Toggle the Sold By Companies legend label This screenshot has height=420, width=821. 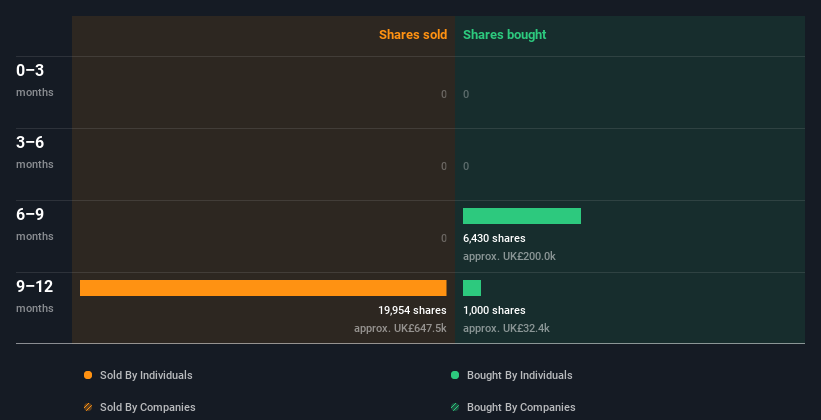[x=148, y=407]
